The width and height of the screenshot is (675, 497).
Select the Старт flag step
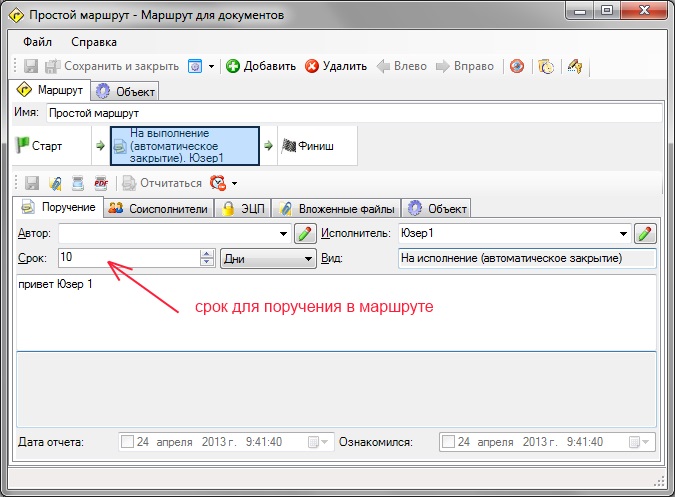pos(39,146)
